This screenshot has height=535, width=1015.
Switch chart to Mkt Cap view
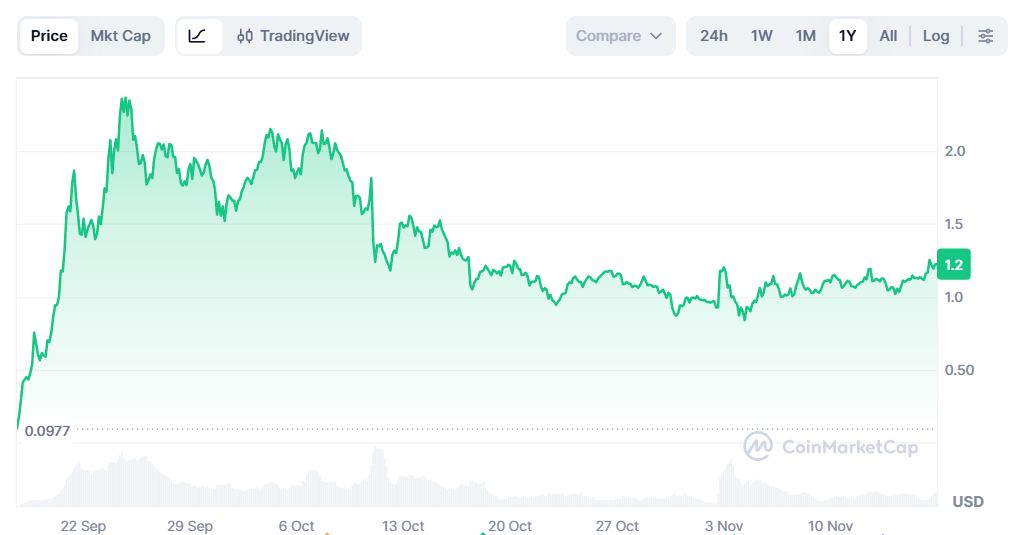coord(120,36)
